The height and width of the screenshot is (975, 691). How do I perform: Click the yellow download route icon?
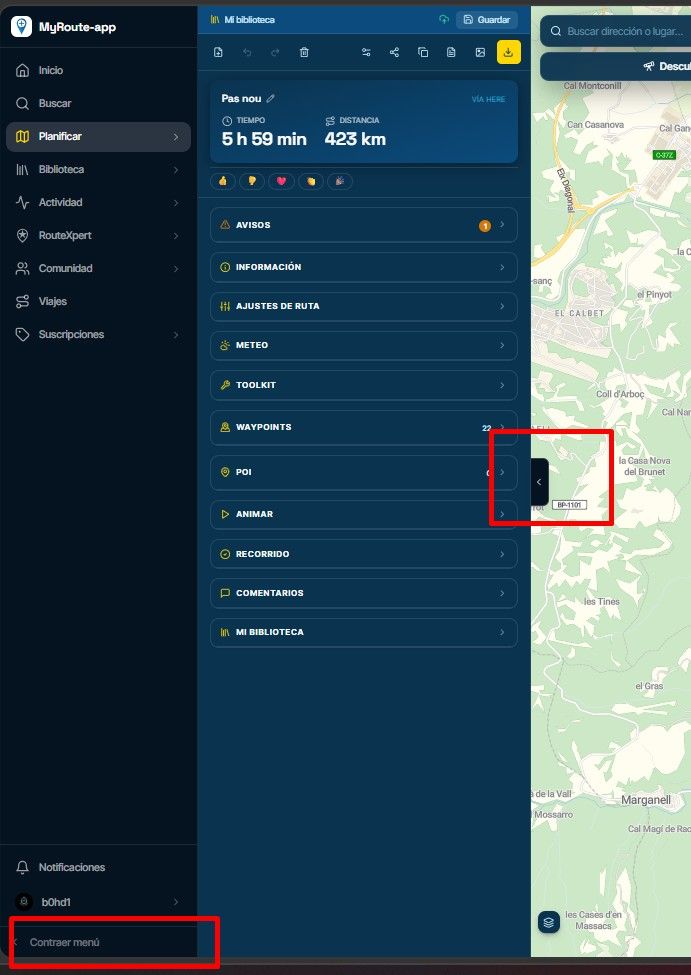pyautogui.click(x=508, y=52)
